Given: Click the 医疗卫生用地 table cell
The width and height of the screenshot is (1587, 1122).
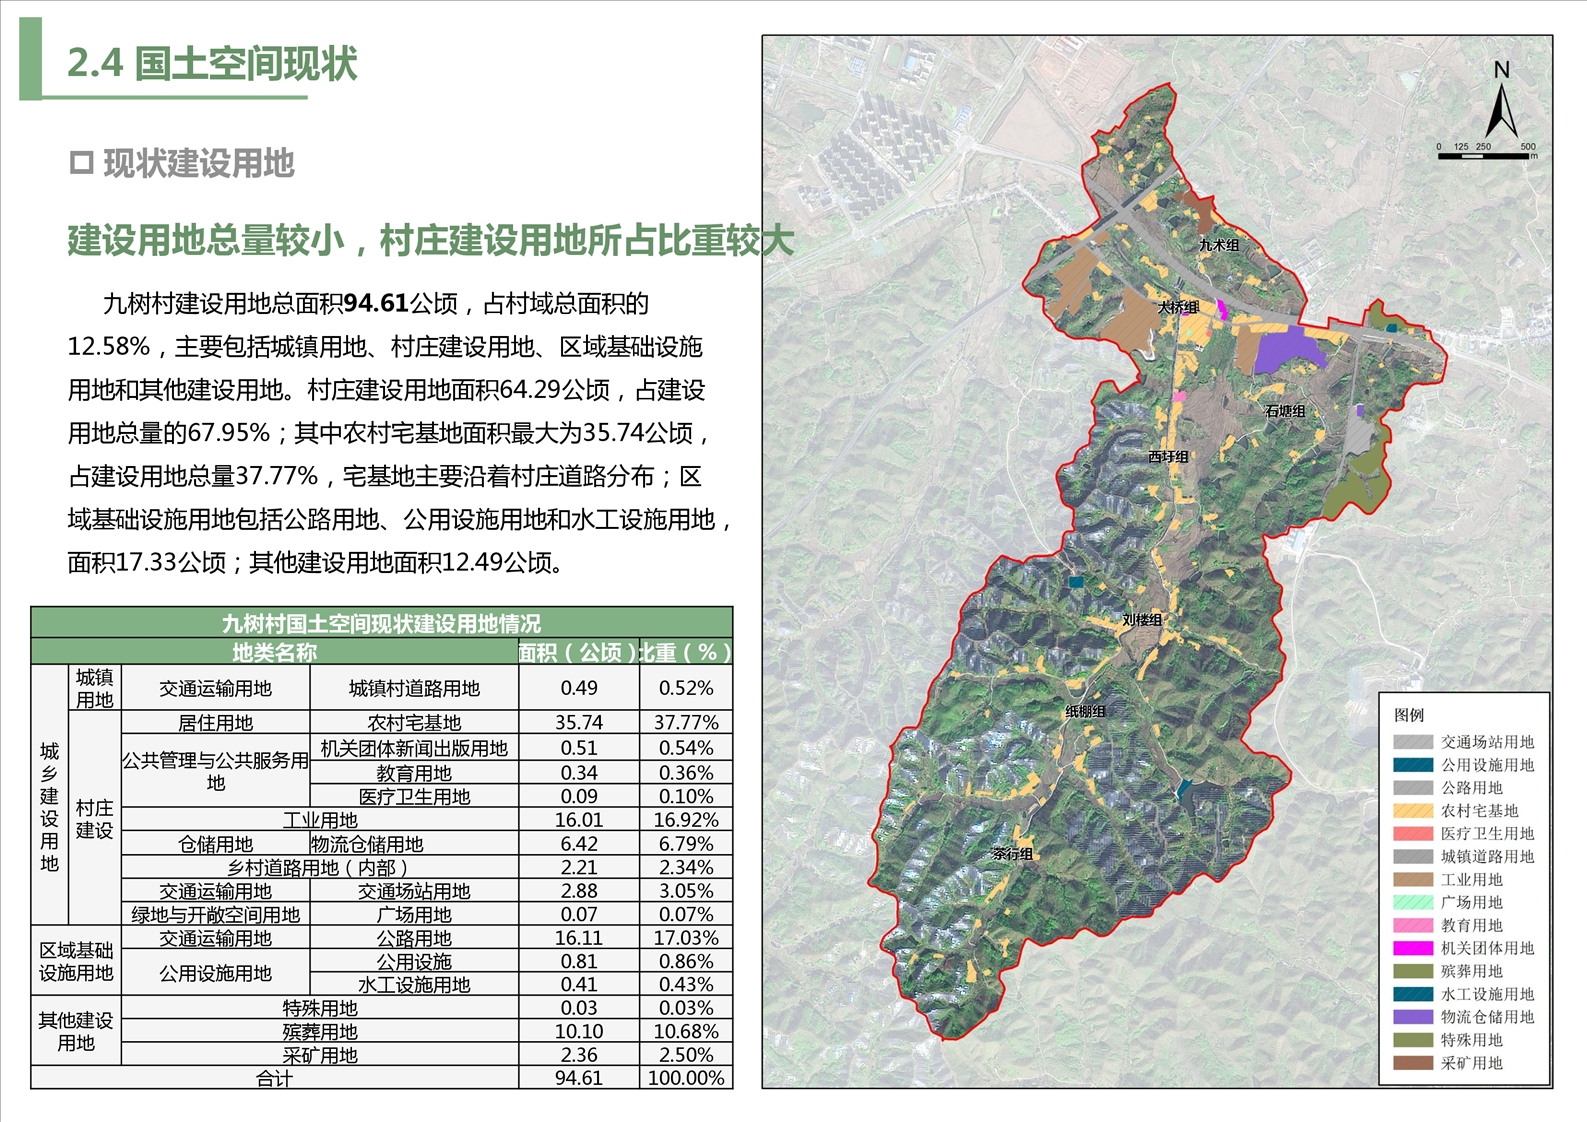Looking at the screenshot, I should pos(414,796).
